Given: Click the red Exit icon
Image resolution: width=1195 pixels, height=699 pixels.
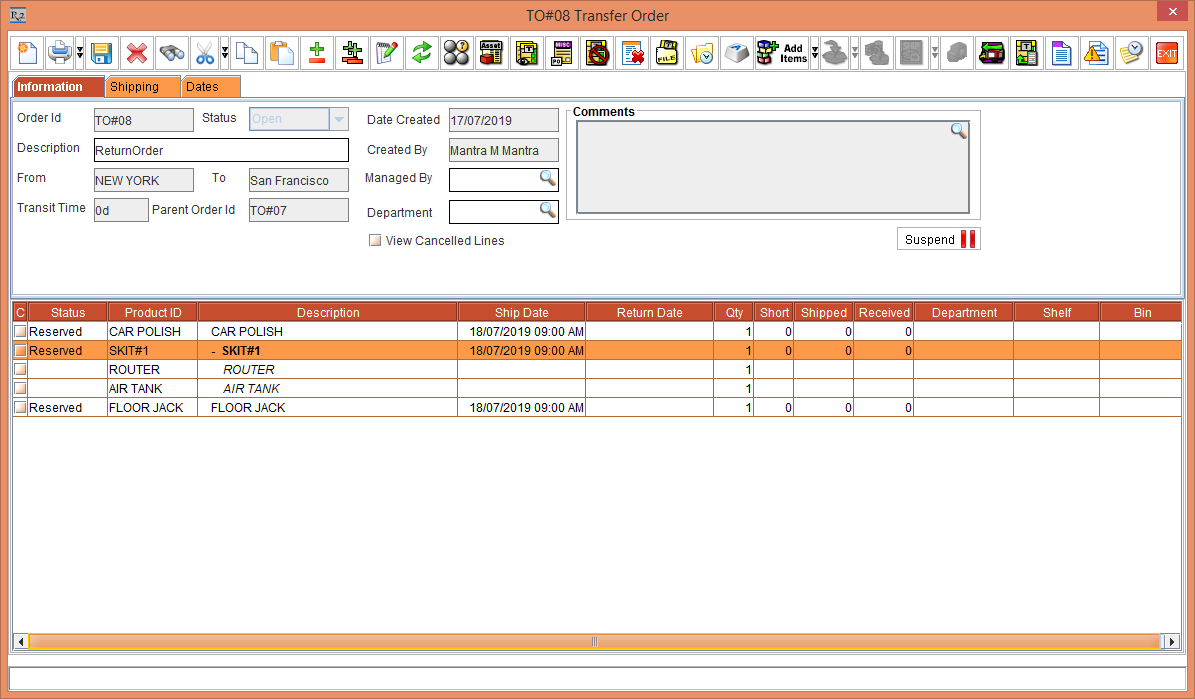Looking at the screenshot, I should point(1166,53).
